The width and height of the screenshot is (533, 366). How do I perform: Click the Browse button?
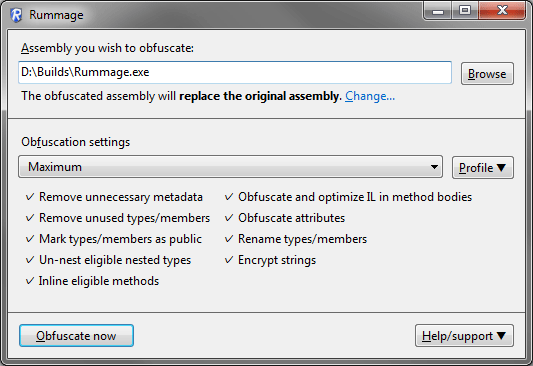(x=487, y=73)
